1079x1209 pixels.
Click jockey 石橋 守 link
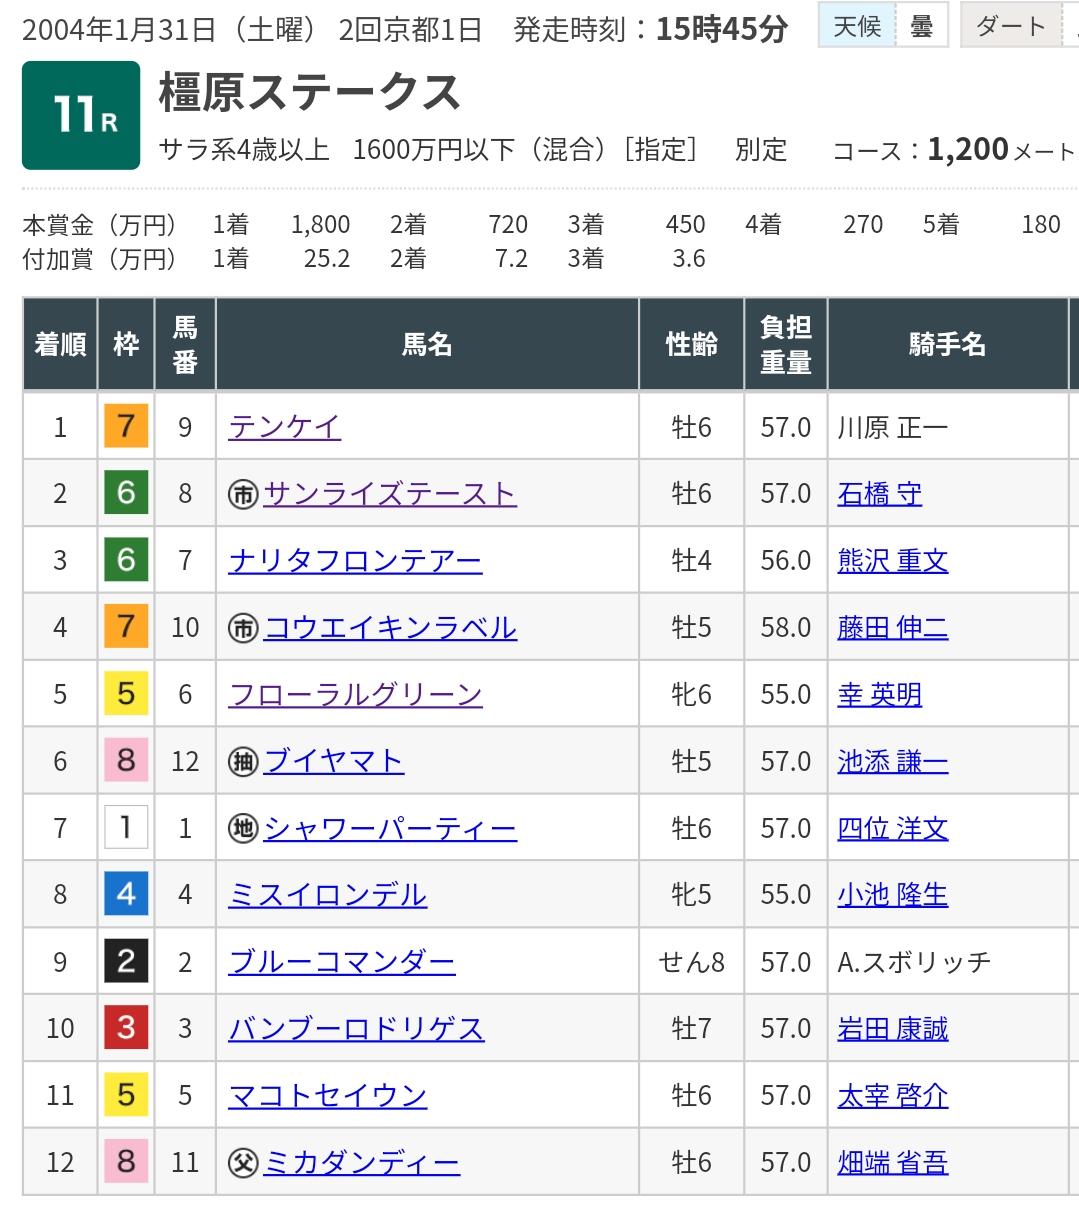pos(879,494)
